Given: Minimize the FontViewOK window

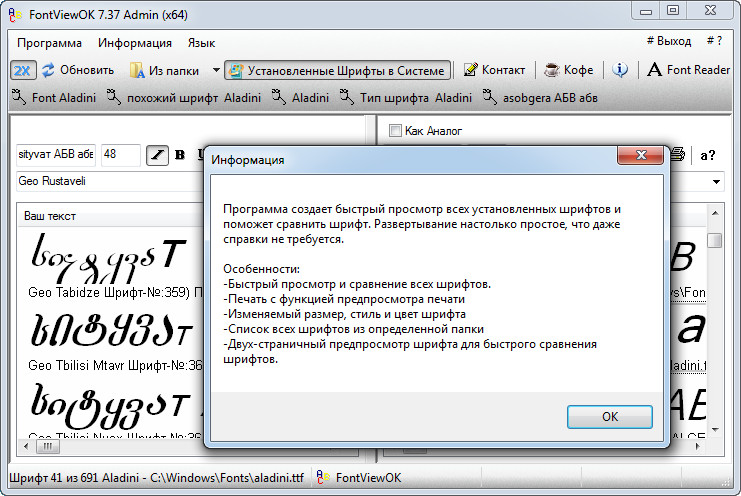Looking at the screenshot, I should (x=646, y=10).
